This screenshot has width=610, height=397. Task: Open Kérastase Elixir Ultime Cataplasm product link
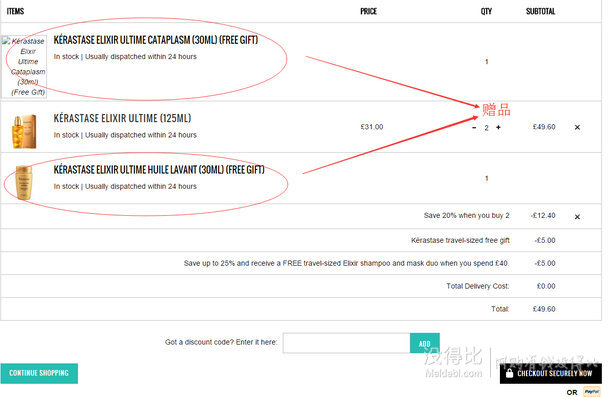tap(156, 40)
